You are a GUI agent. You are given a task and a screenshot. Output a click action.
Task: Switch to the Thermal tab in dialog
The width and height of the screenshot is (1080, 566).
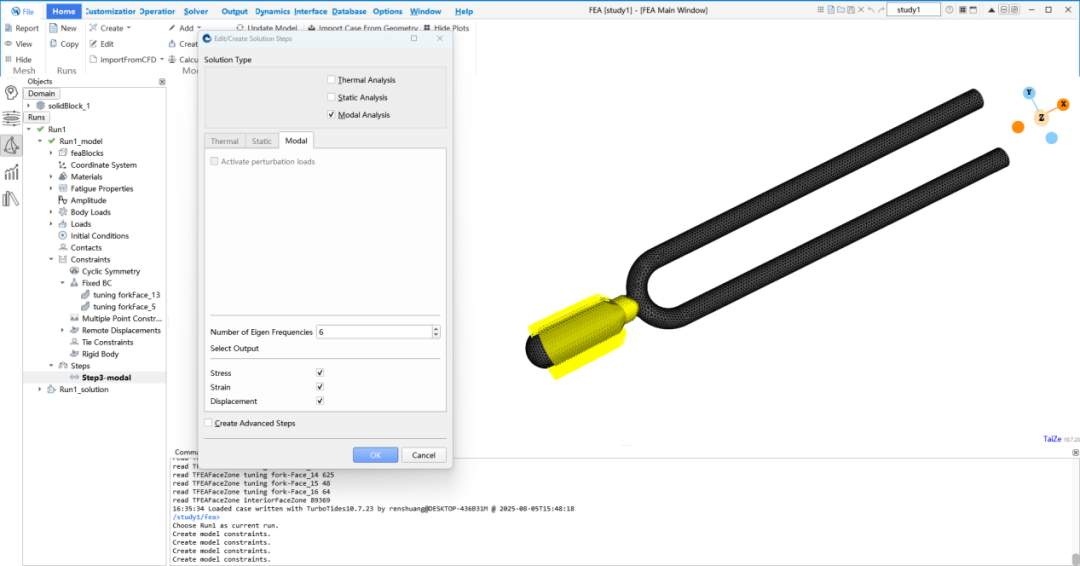tap(225, 141)
